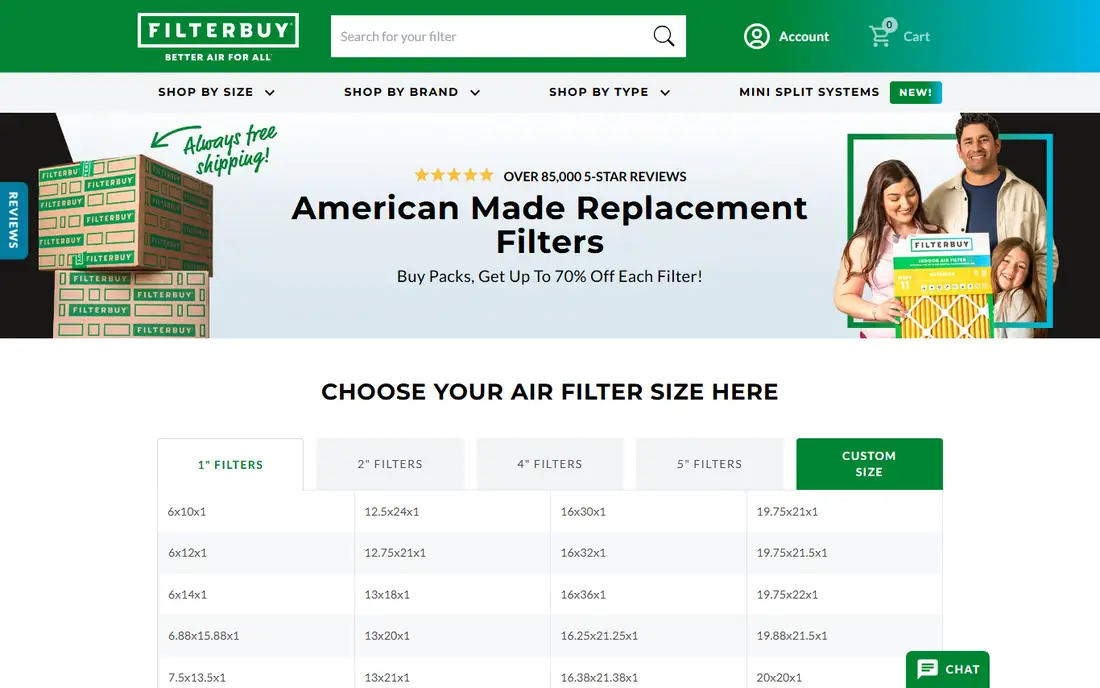Open the shopping cart icon
Image resolution: width=1100 pixels, height=688 pixels.
point(880,36)
